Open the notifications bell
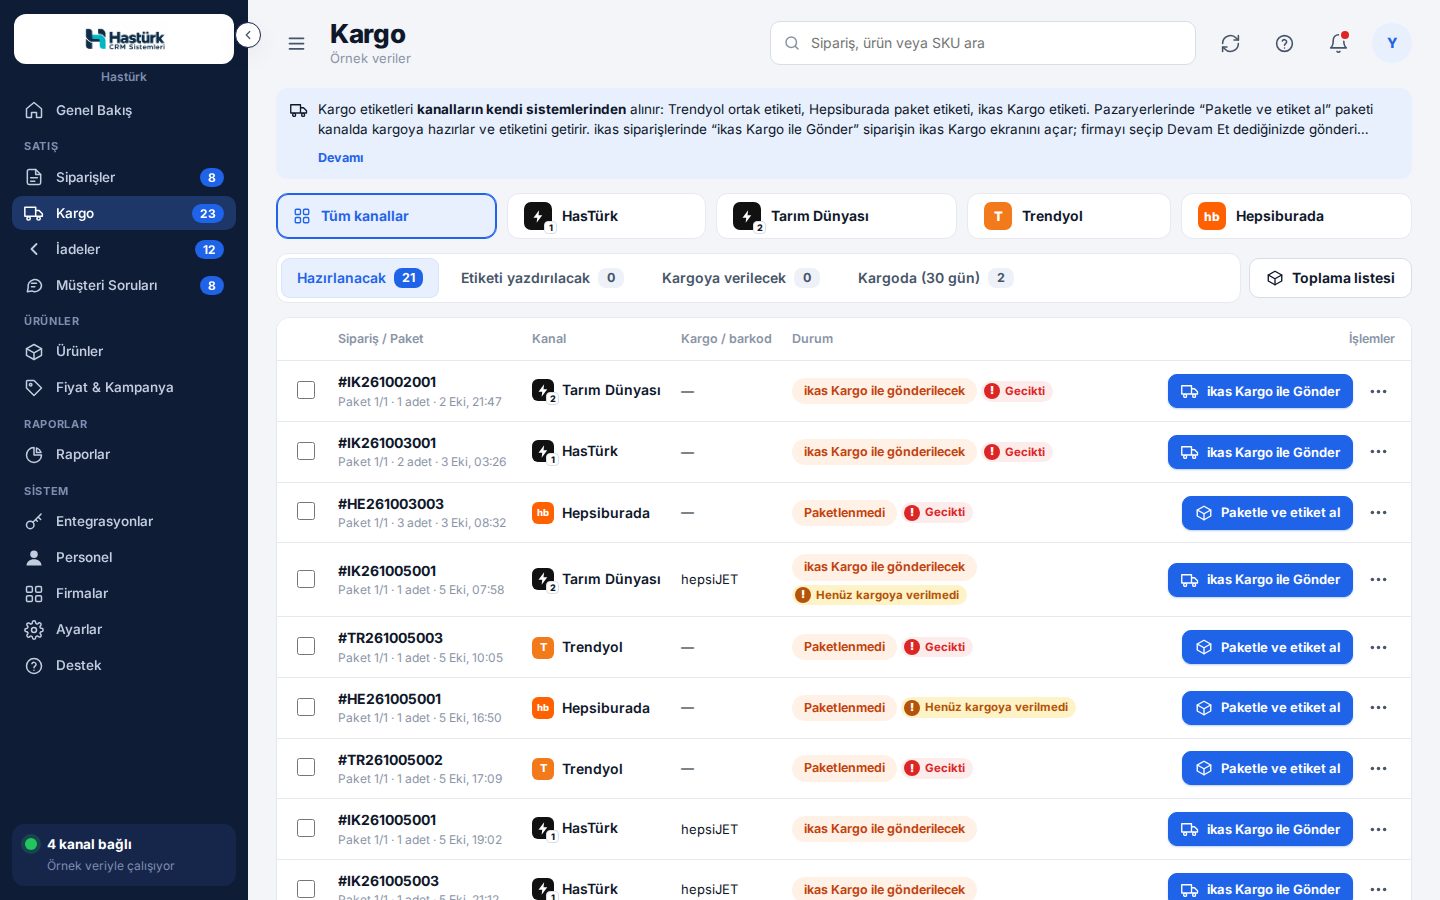The image size is (1440, 900). 1338,43
